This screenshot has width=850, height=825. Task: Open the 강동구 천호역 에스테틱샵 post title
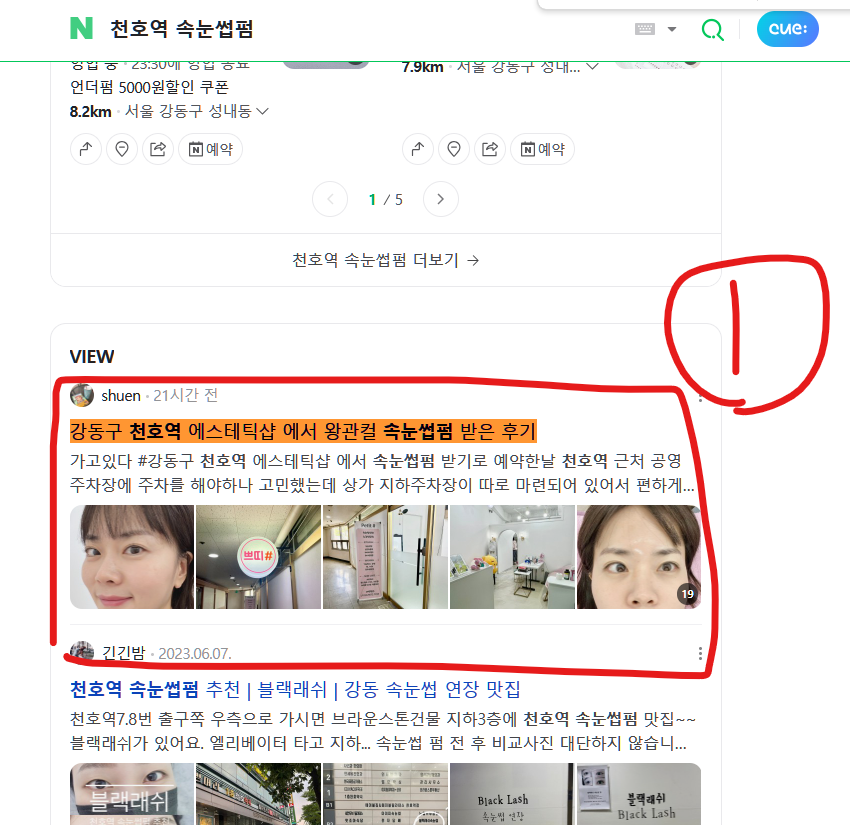[303, 431]
